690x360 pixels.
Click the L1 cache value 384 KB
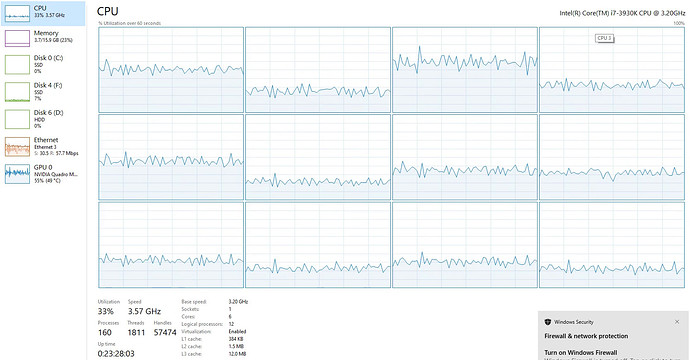pyautogui.click(x=235, y=339)
